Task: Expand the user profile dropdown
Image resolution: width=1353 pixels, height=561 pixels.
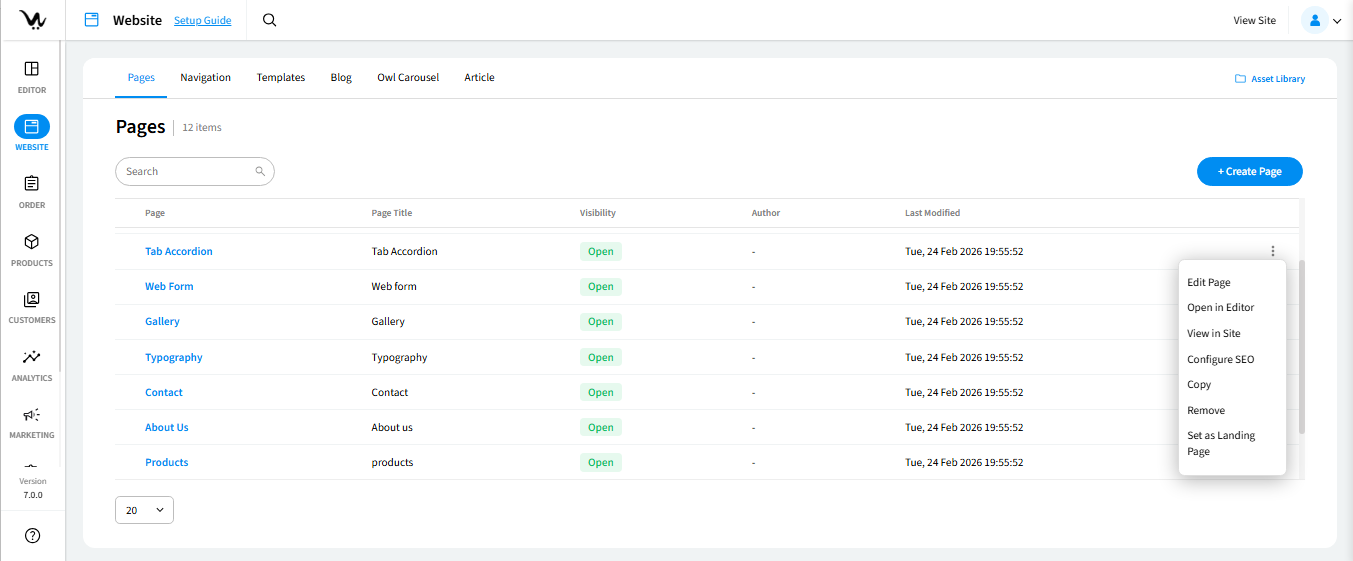Action: pyautogui.click(x=1321, y=20)
